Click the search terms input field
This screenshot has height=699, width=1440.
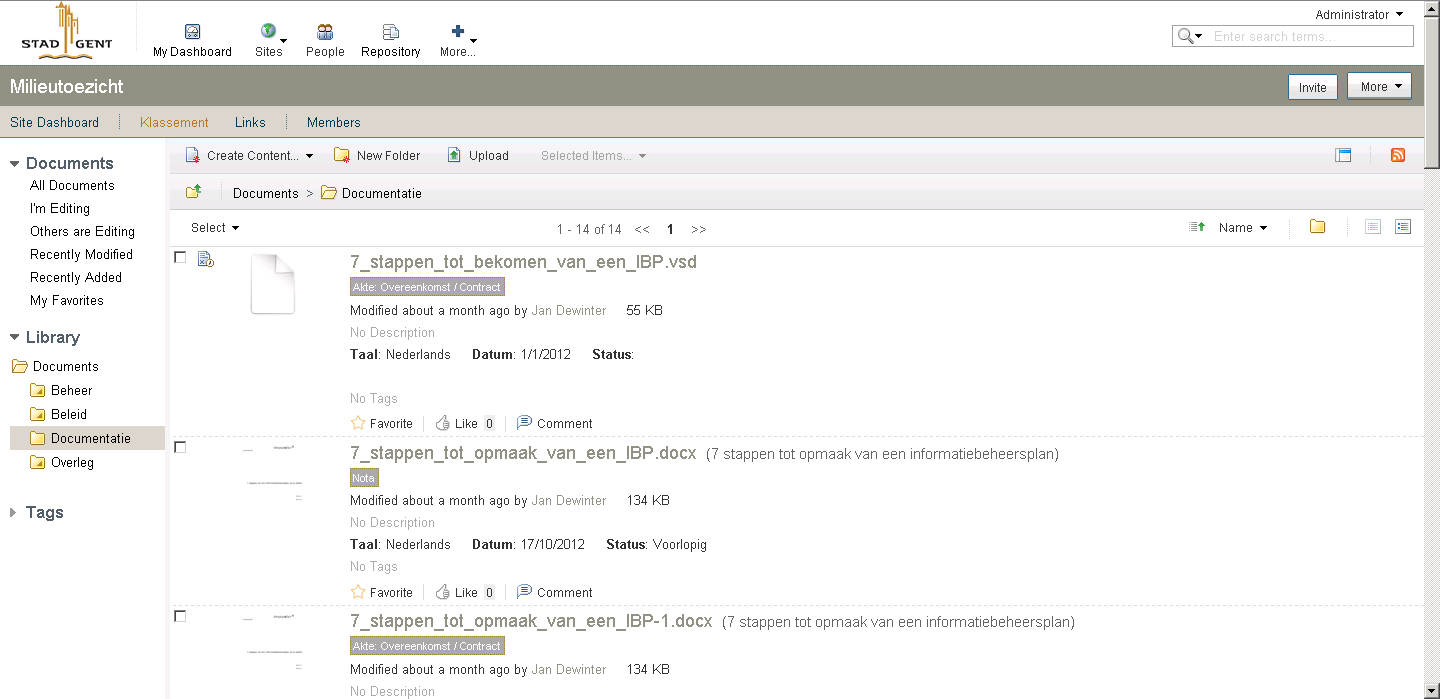tap(1310, 36)
